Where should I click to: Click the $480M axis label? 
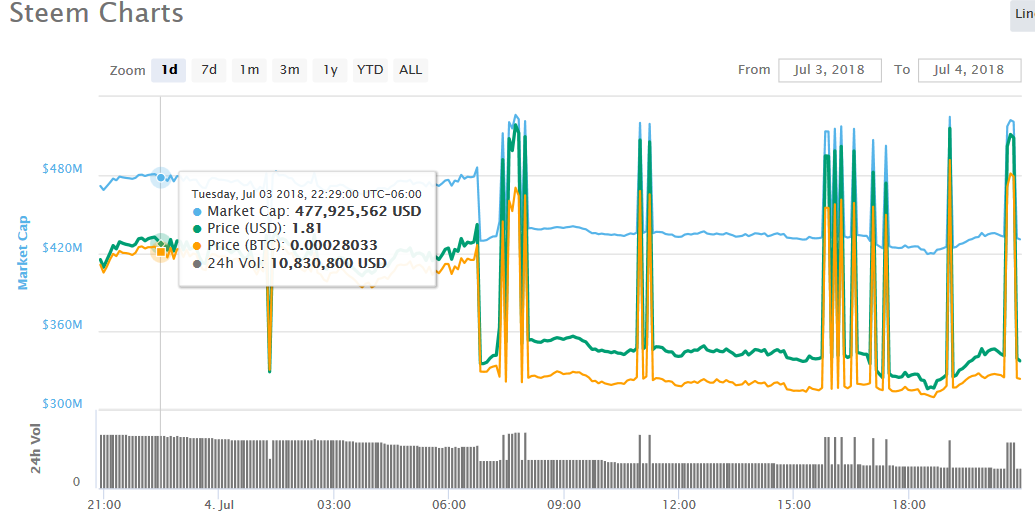click(x=63, y=169)
